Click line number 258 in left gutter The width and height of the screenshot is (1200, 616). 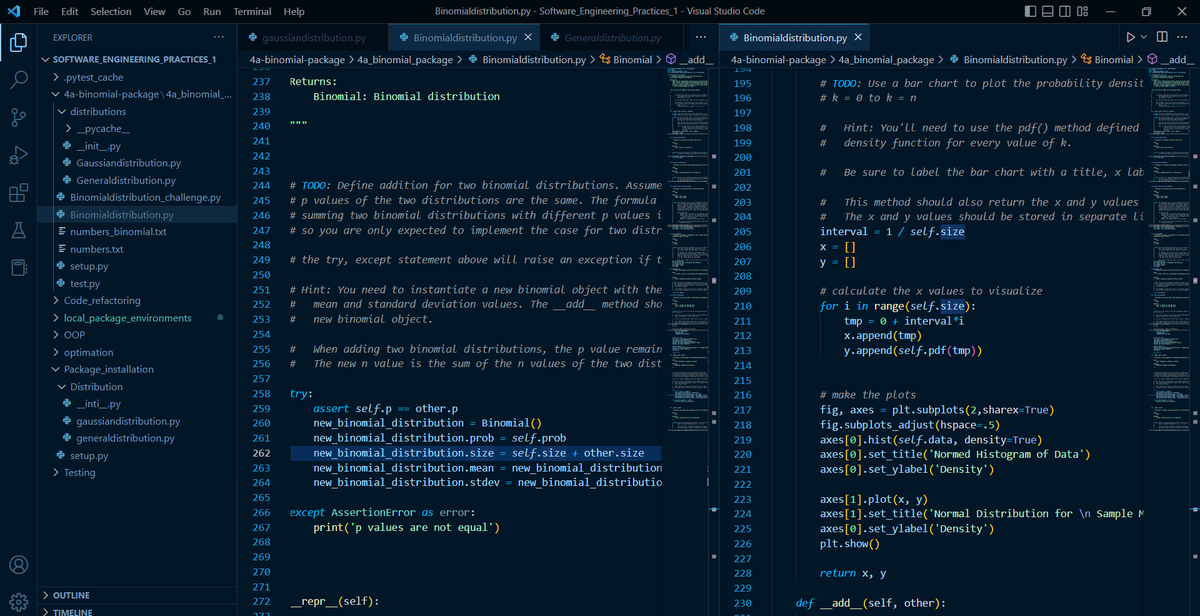[x=261, y=394]
